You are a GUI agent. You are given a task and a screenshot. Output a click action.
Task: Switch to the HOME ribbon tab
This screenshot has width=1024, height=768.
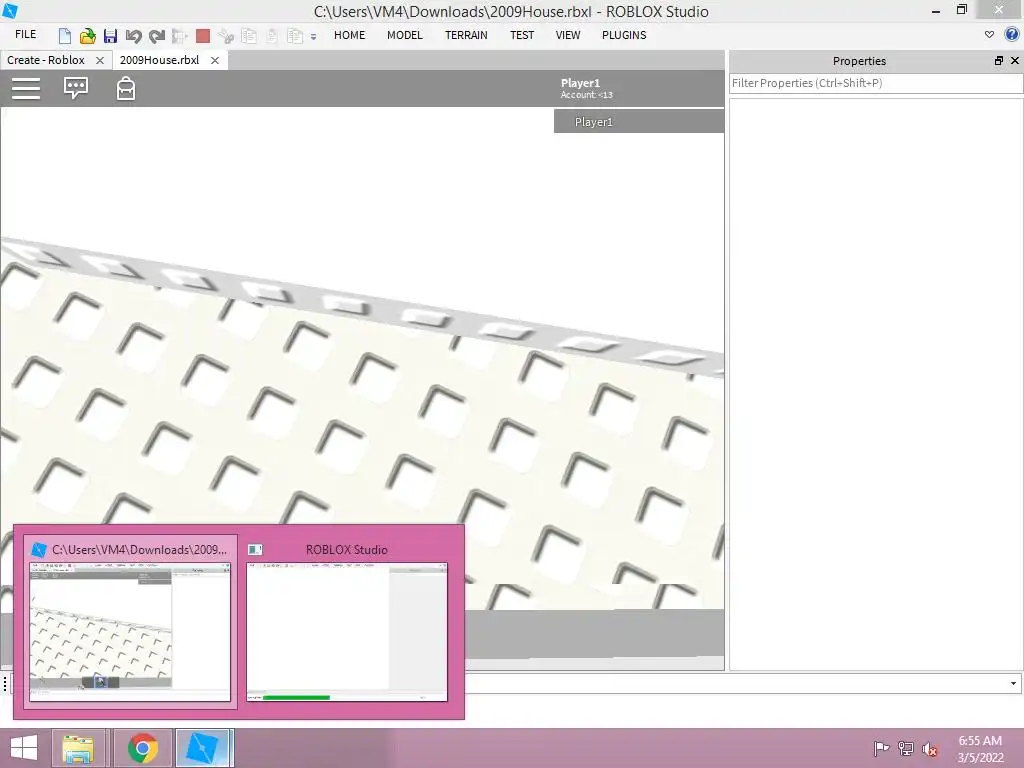pos(349,35)
